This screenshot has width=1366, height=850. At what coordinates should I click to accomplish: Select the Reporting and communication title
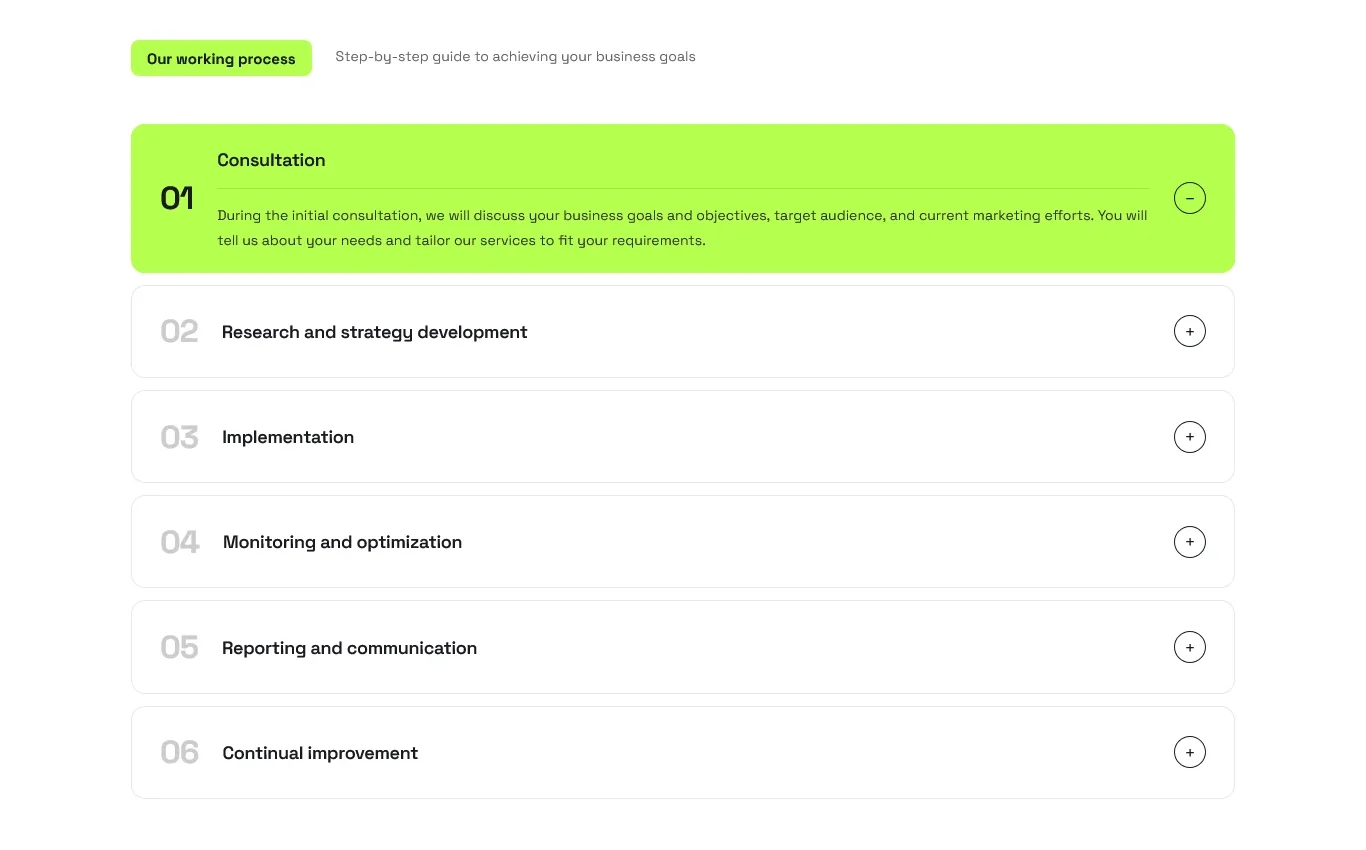tap(349, 648)
